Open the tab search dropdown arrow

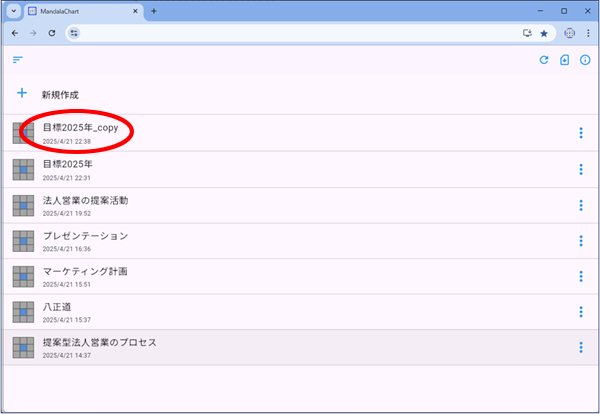14,11
